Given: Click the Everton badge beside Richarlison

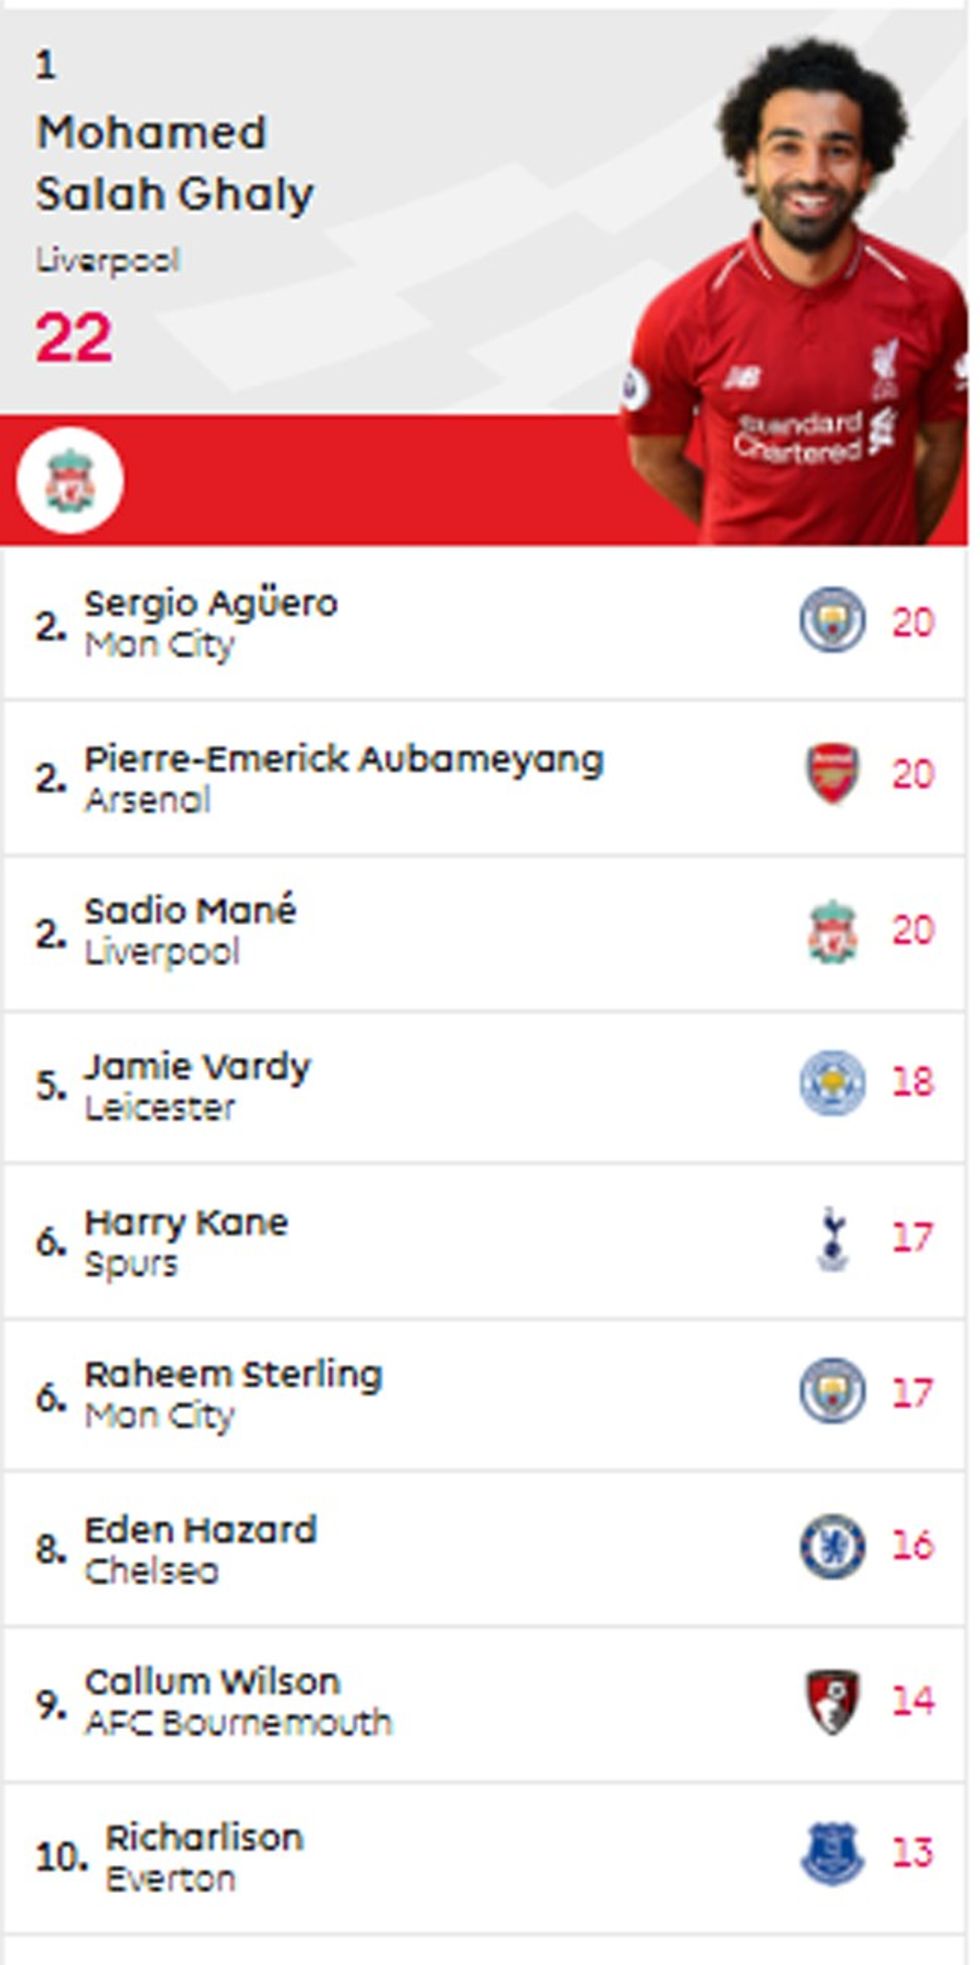Looking at the screenshot, I should [x=832, y=1853].
